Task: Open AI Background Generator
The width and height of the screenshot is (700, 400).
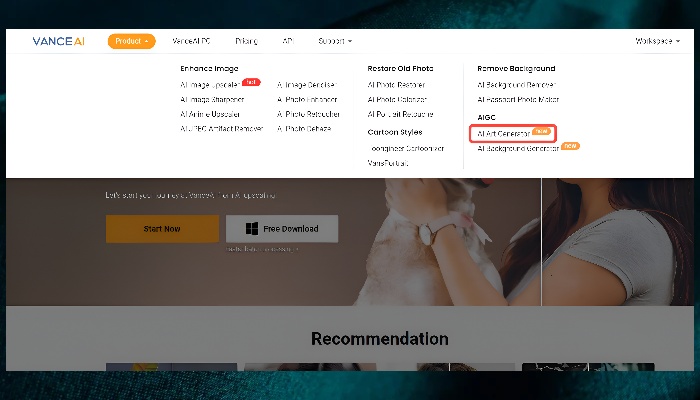Action: 518,148
